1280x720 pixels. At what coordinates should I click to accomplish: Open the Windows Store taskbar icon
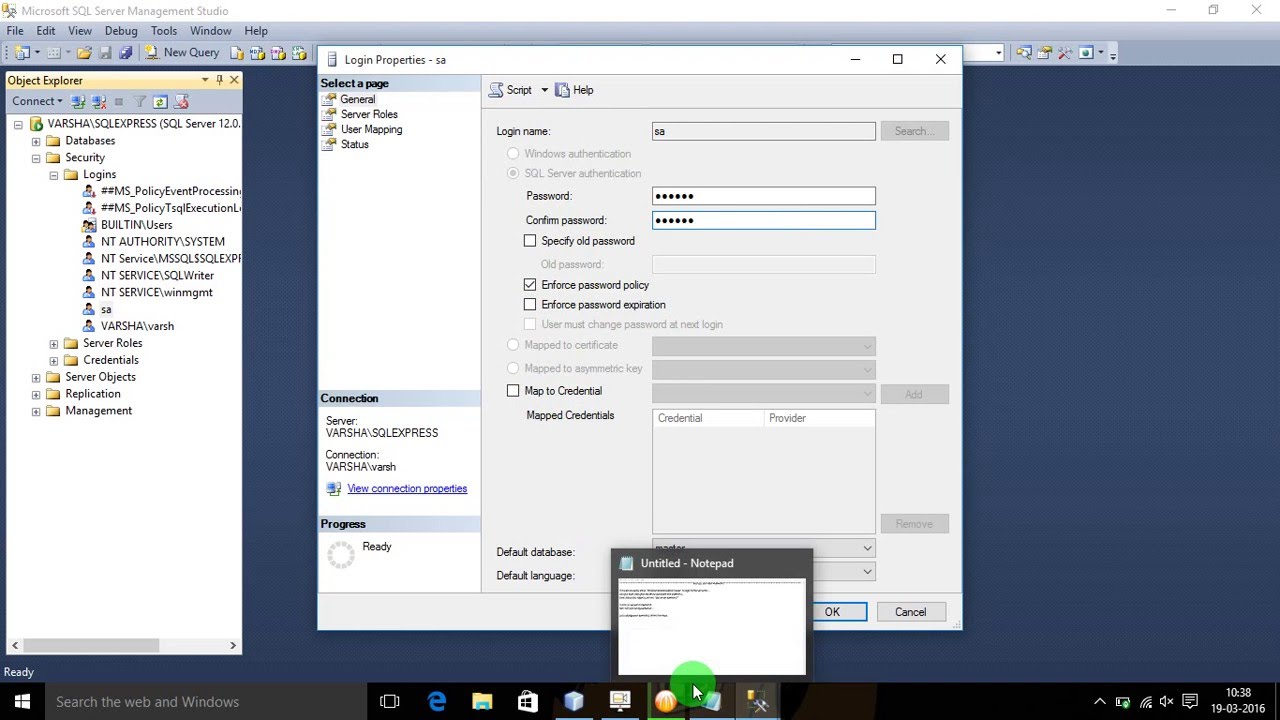click(528, 702)
